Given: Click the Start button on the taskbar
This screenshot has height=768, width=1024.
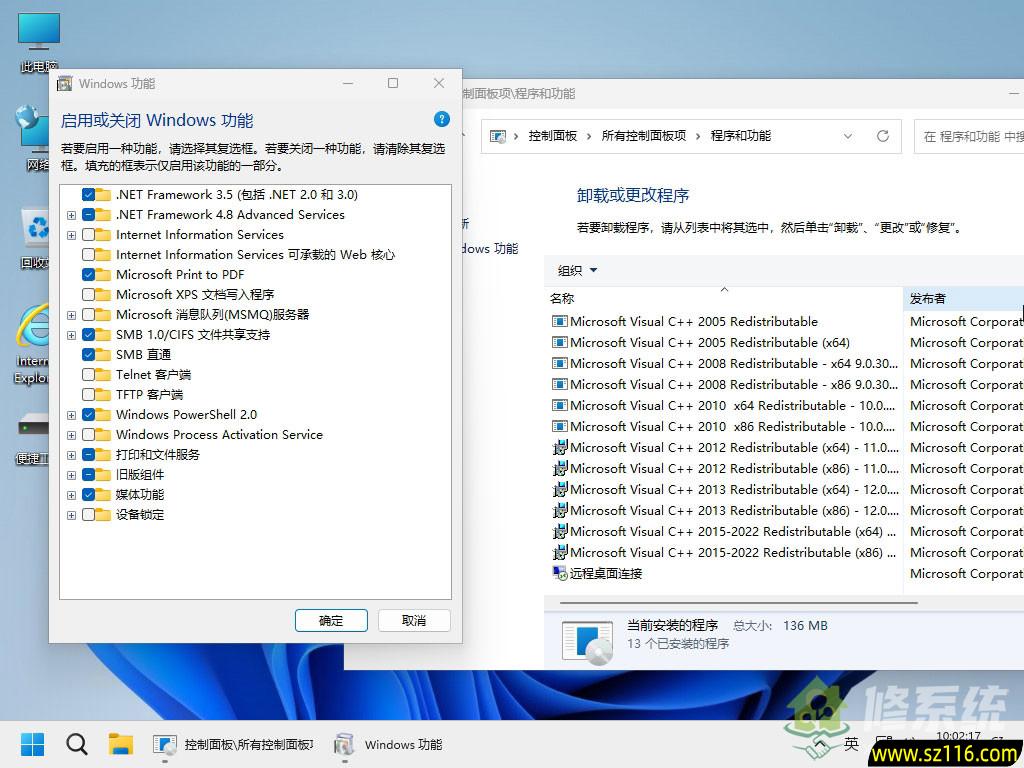Looking at the screenshot, I should [32, 744].
